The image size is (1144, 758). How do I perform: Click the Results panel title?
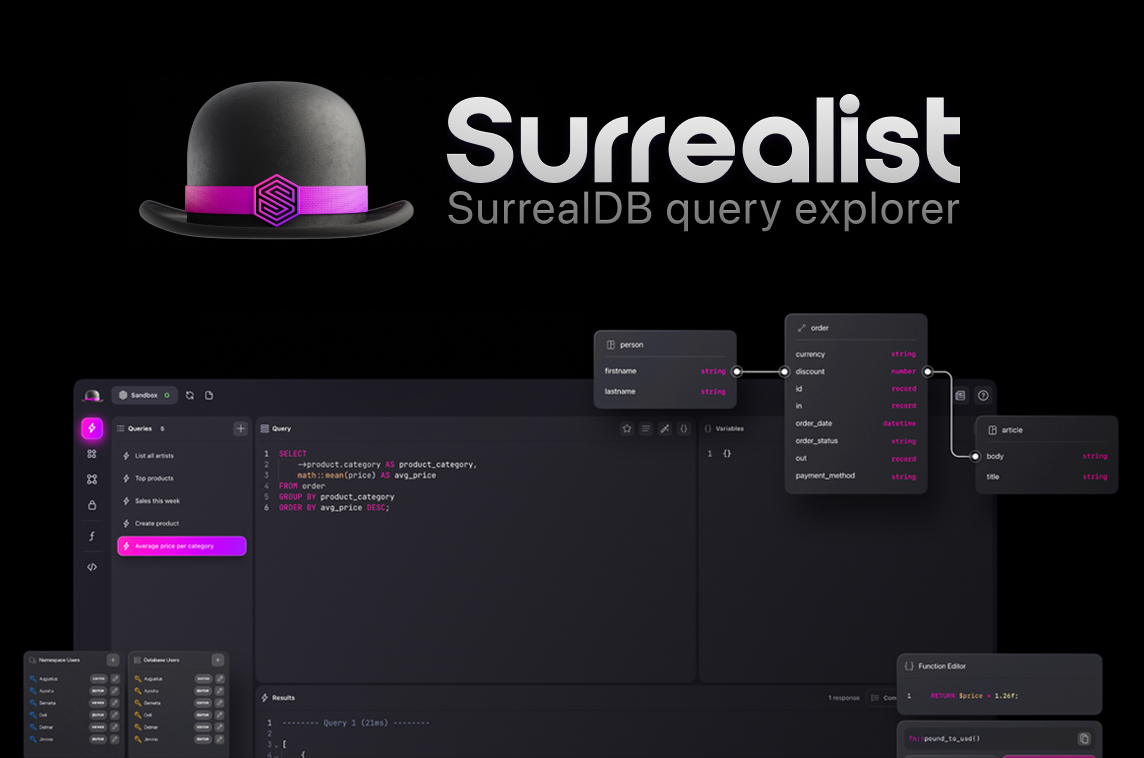point(283,698)
